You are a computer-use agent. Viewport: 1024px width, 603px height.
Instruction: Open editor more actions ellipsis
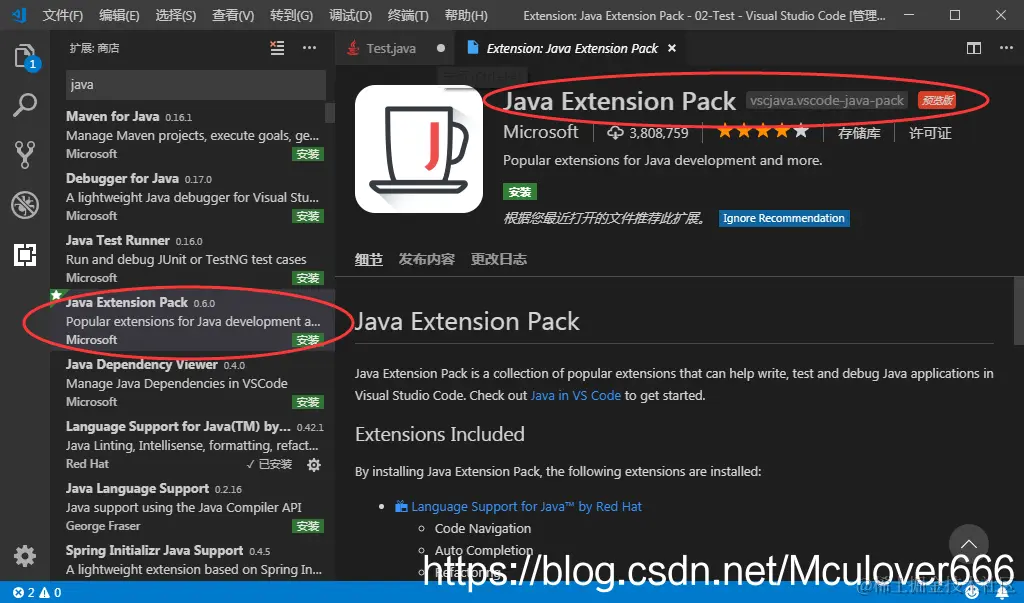point(1006,48)
